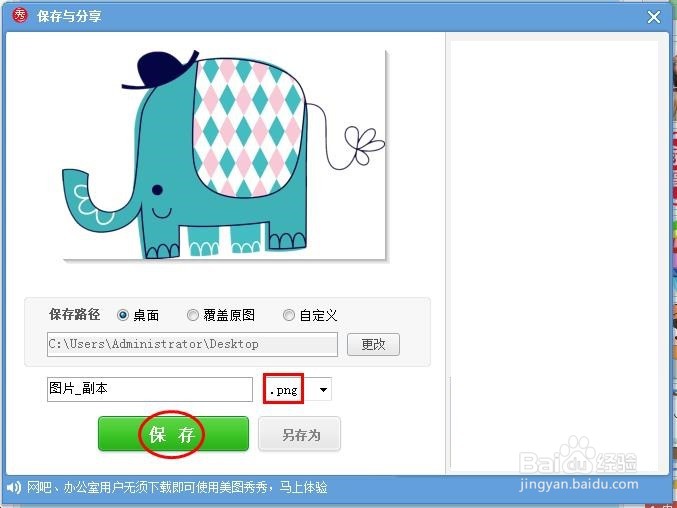The image size is (677, 508).
Task: Click the green 保存 button
Action: 173,434
